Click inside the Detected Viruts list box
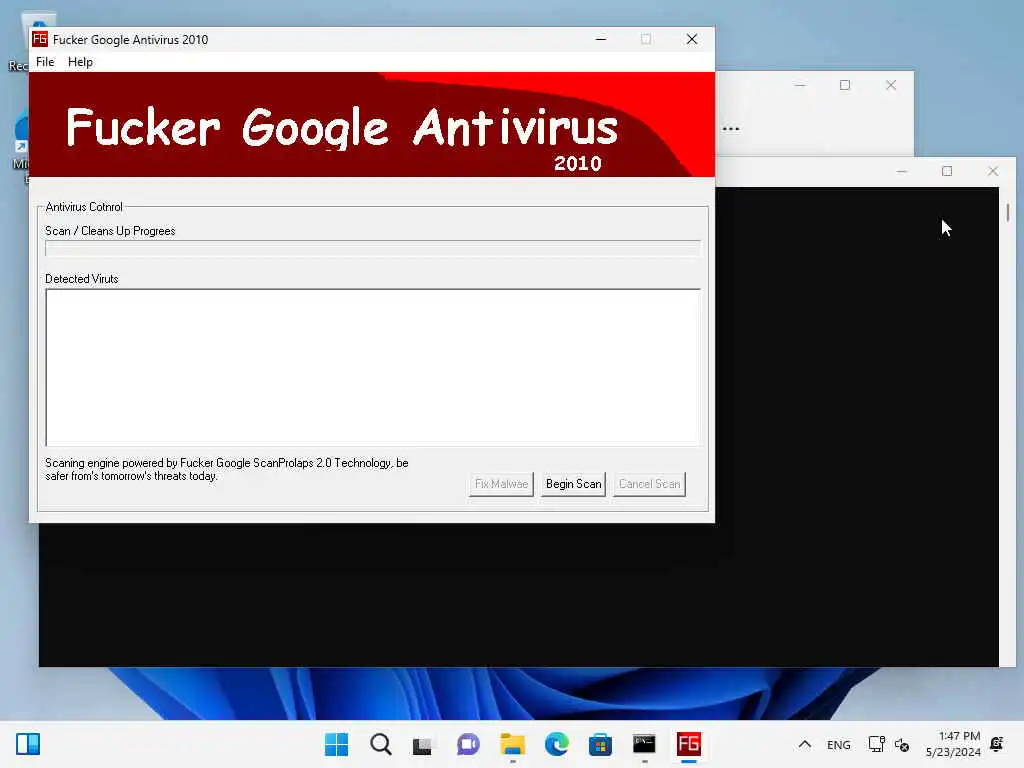 pyautogui.click(x=373, y=367)
